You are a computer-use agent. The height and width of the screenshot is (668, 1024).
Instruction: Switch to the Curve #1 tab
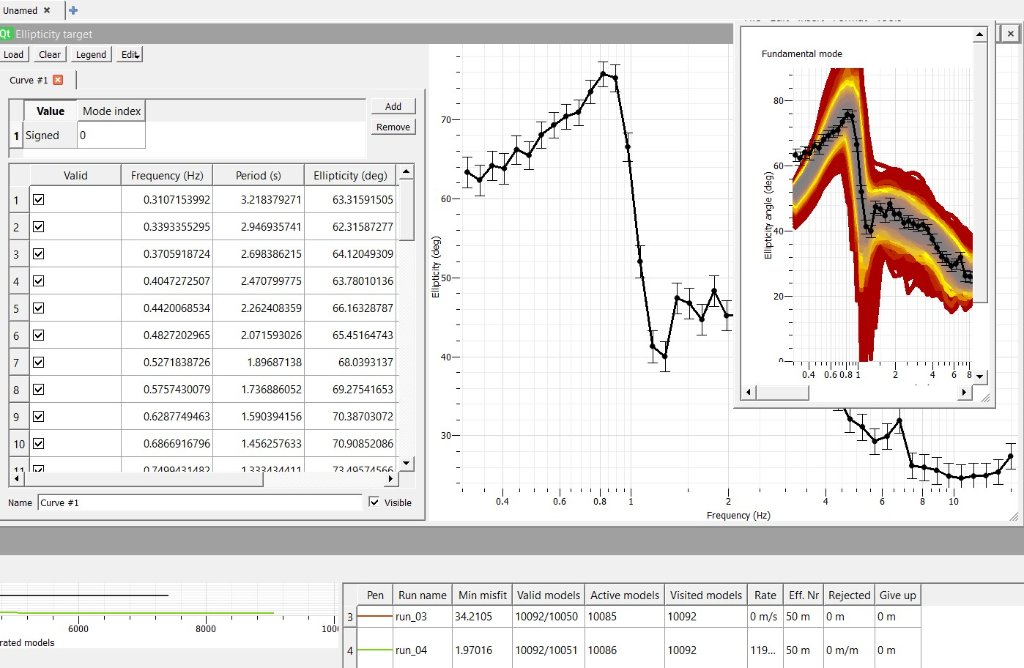(x=28, y=80)
